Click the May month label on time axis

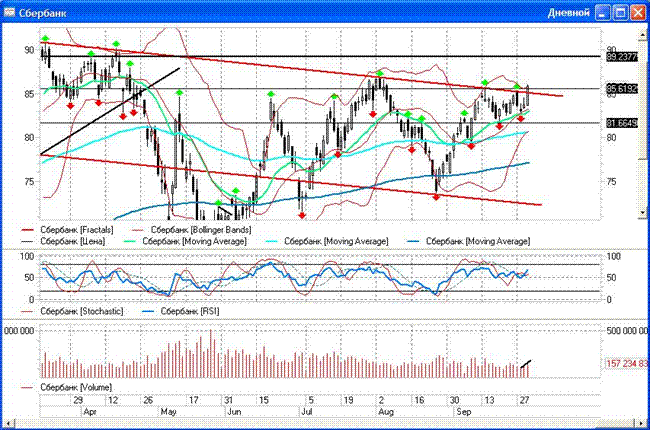(168, 412)
